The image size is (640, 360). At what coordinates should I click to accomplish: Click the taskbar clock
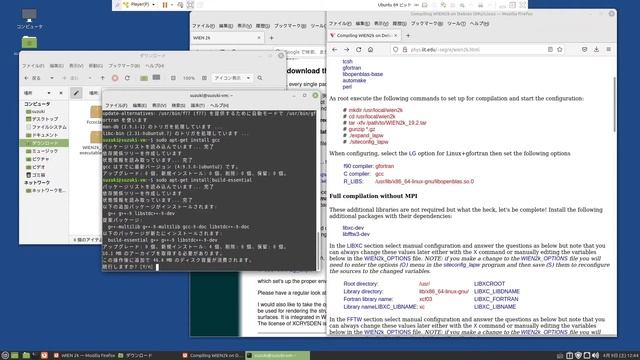tap(620, 356)
